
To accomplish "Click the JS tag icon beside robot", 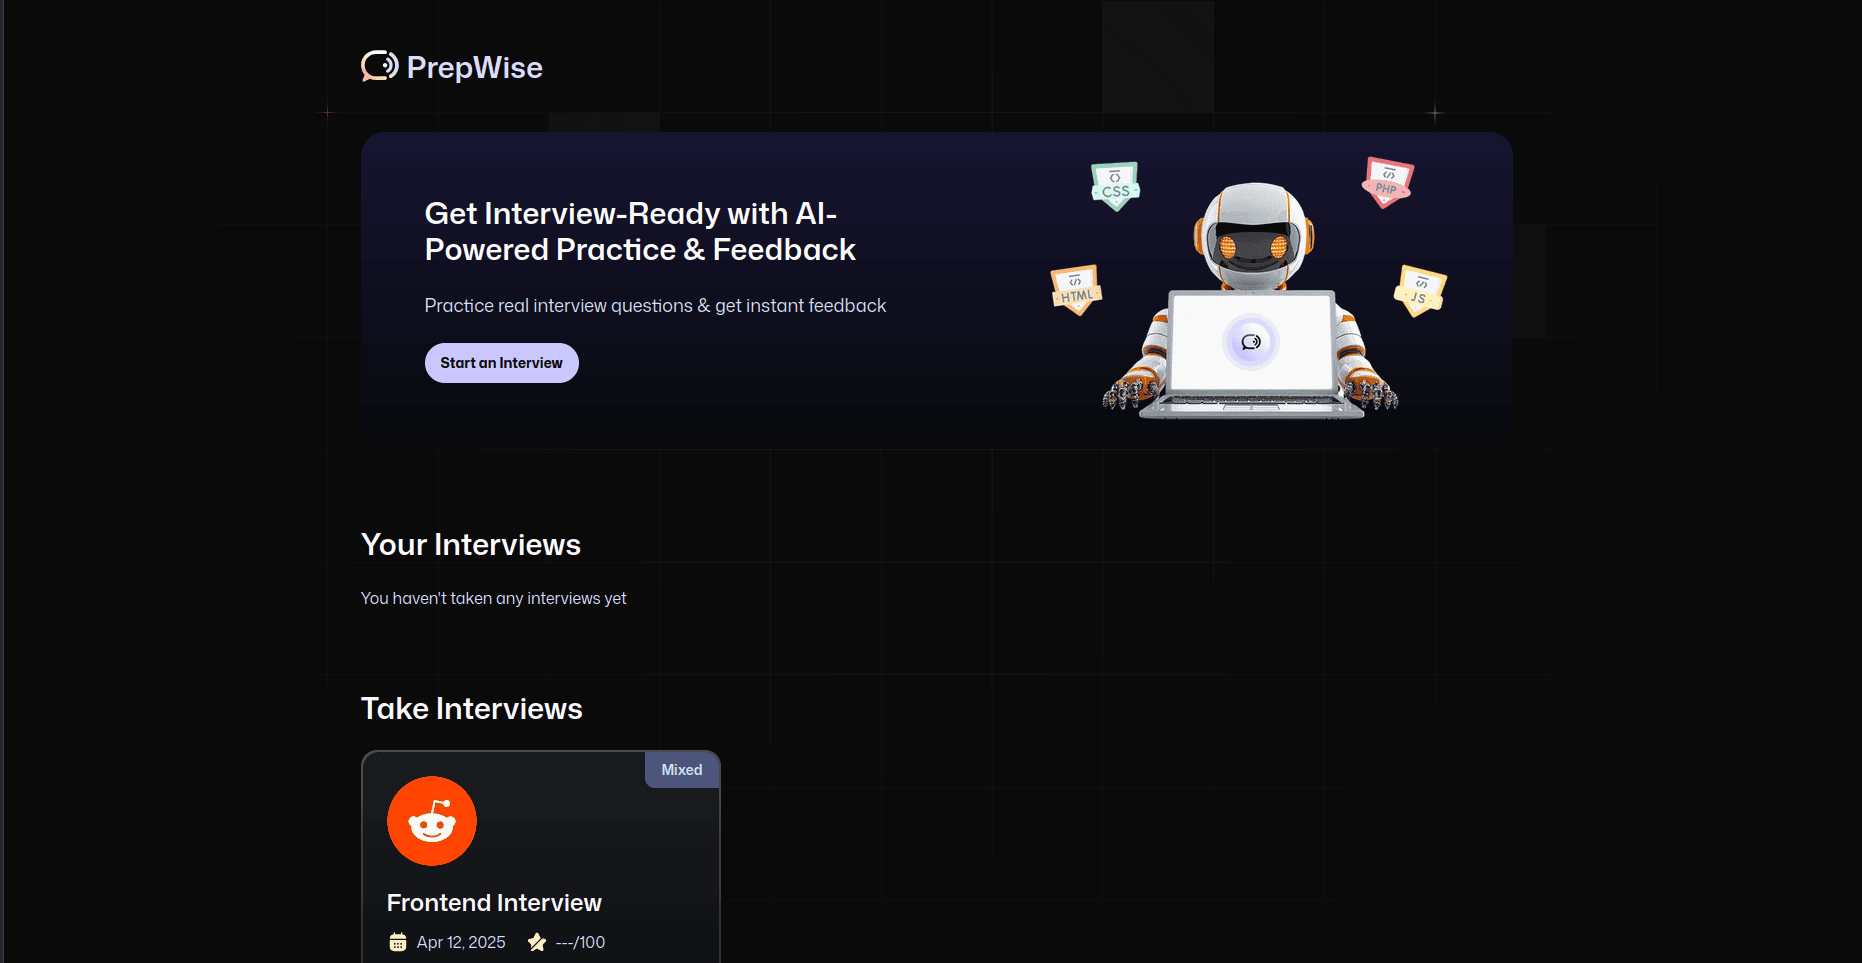I will tap(1420, 291).
